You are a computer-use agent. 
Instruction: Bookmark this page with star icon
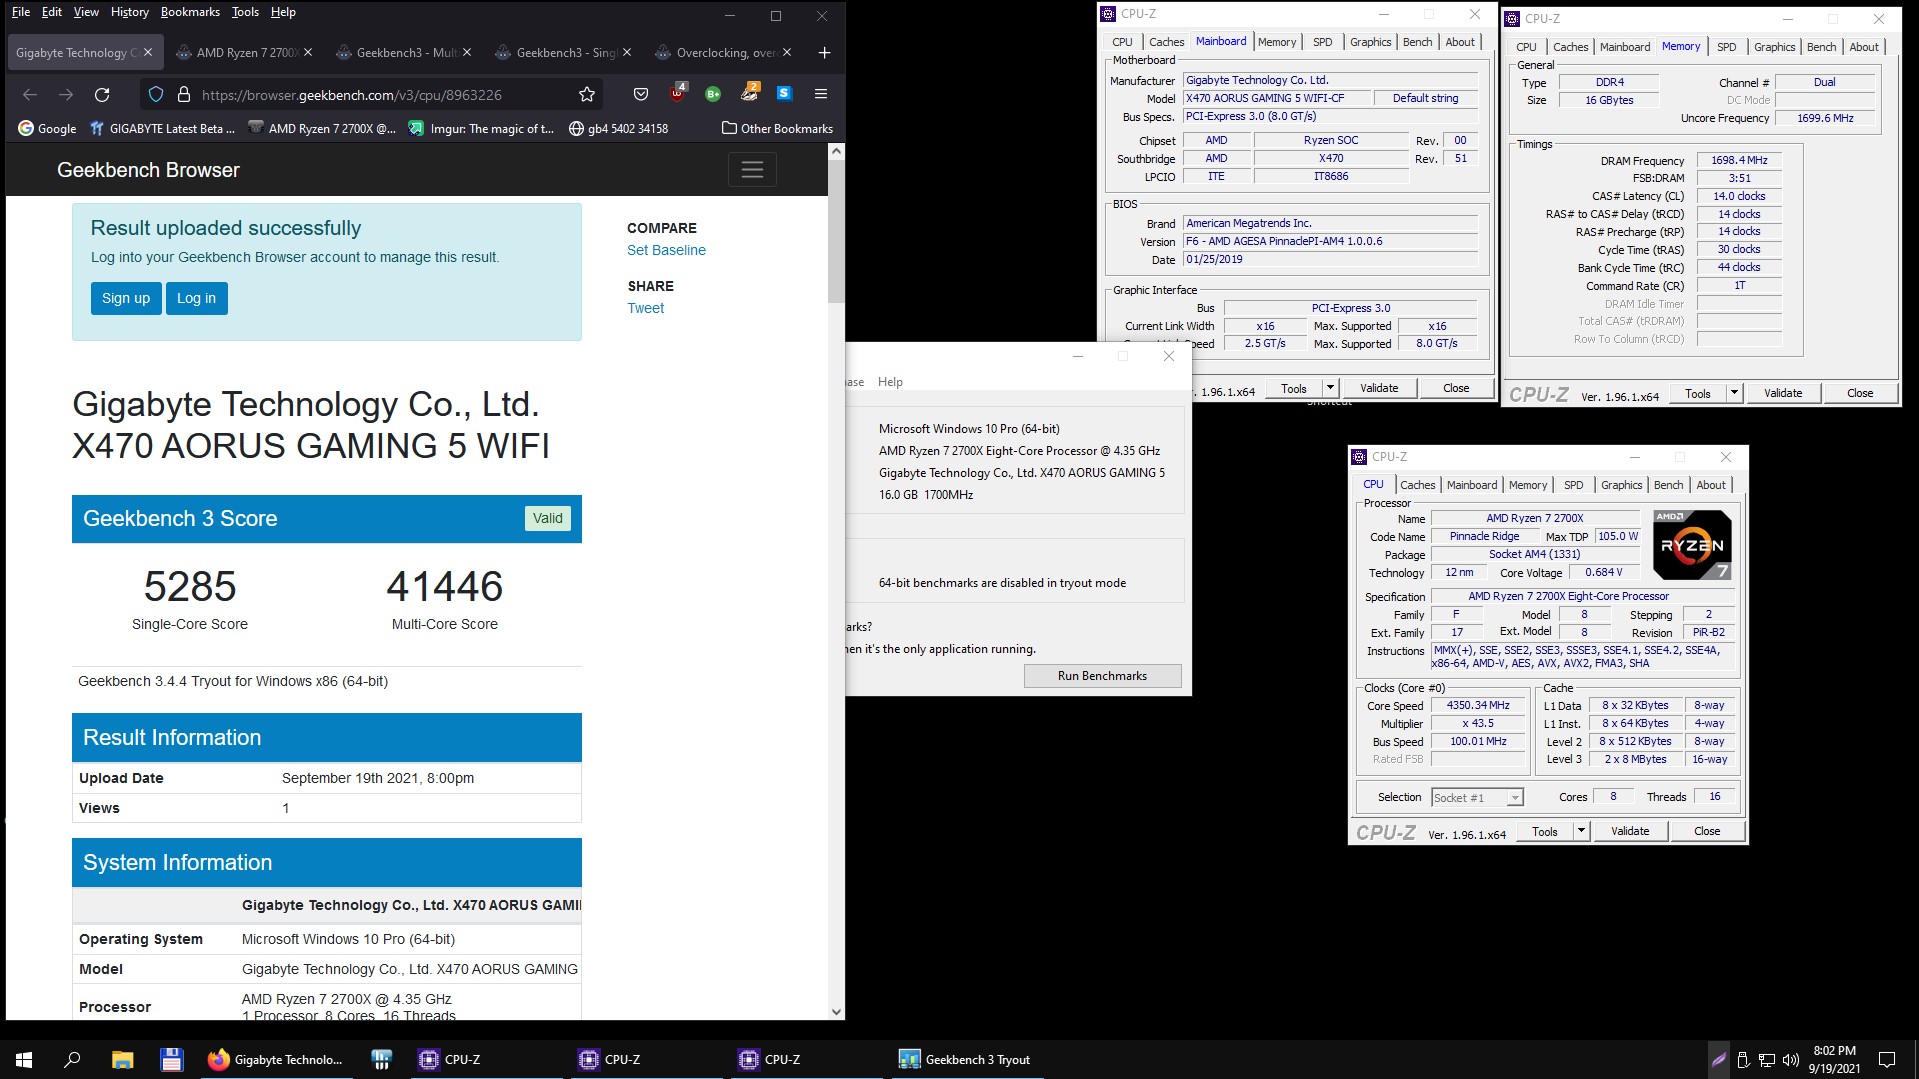(587, 94)
